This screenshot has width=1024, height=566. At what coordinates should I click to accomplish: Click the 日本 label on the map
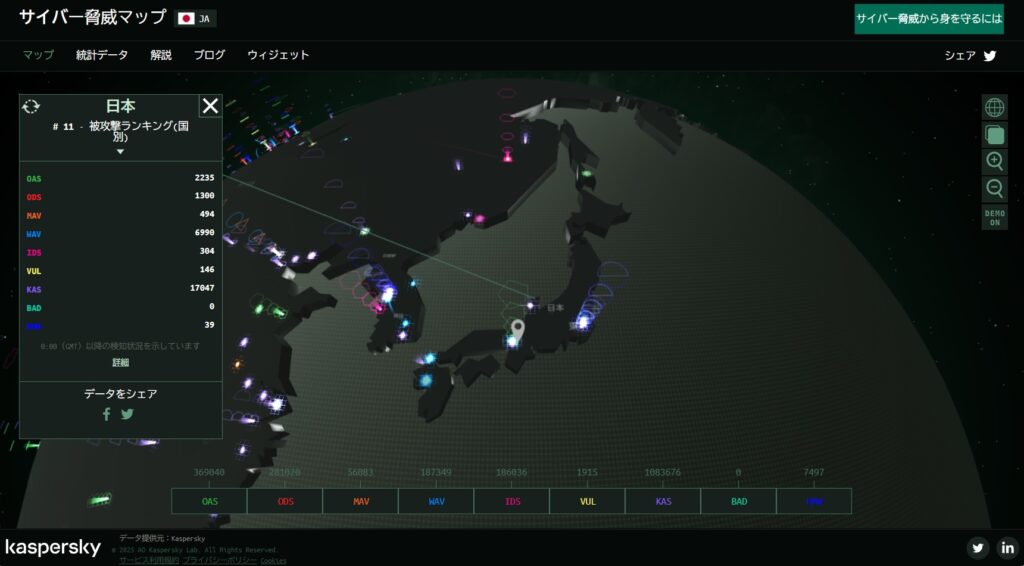(555, 307)
